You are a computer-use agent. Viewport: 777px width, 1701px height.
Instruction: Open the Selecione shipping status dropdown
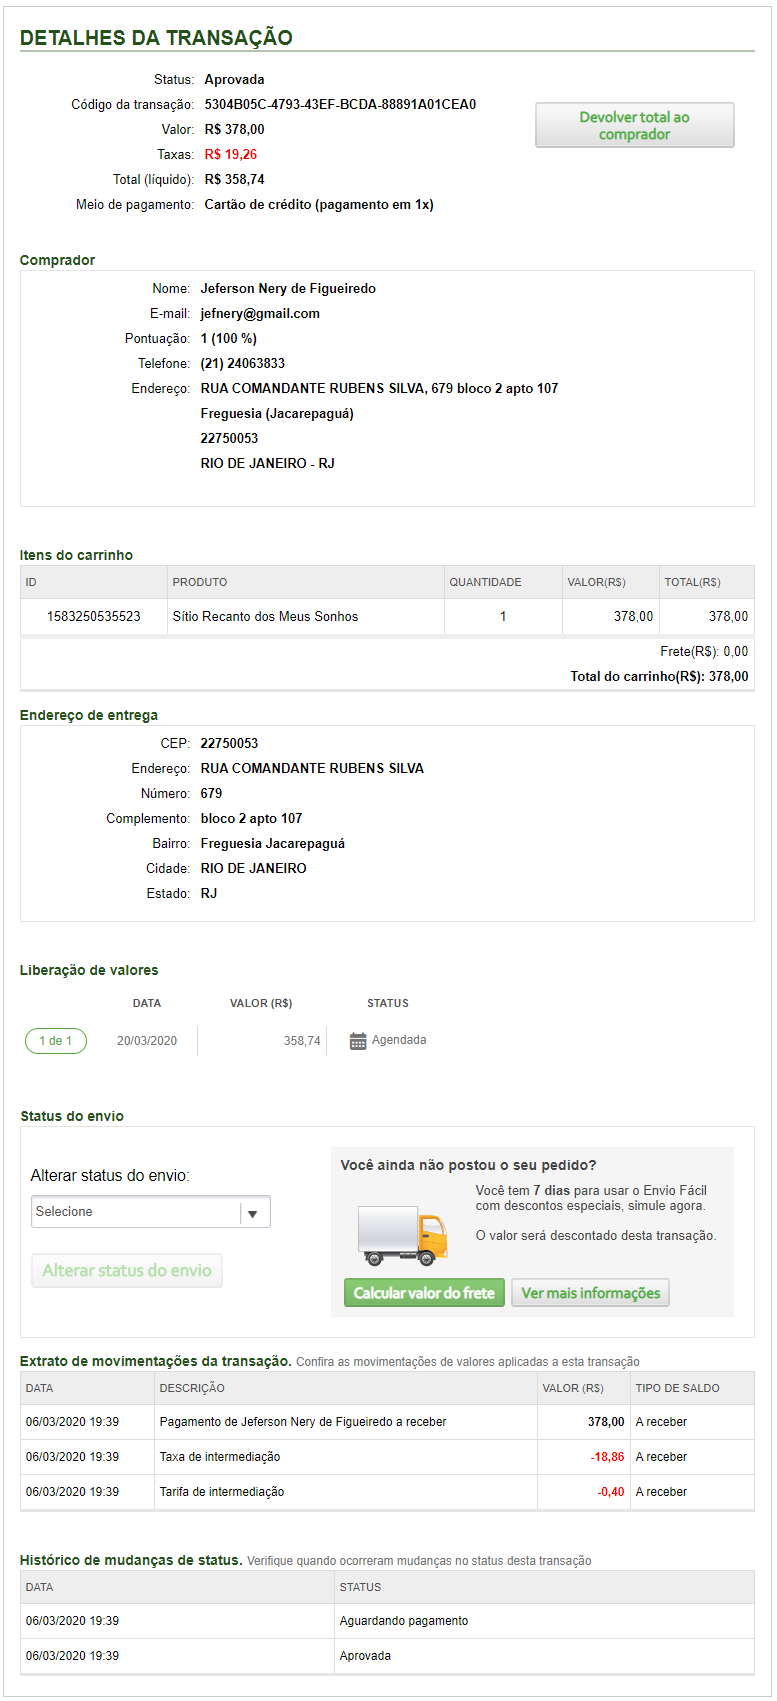click(x=151, y=1212)
